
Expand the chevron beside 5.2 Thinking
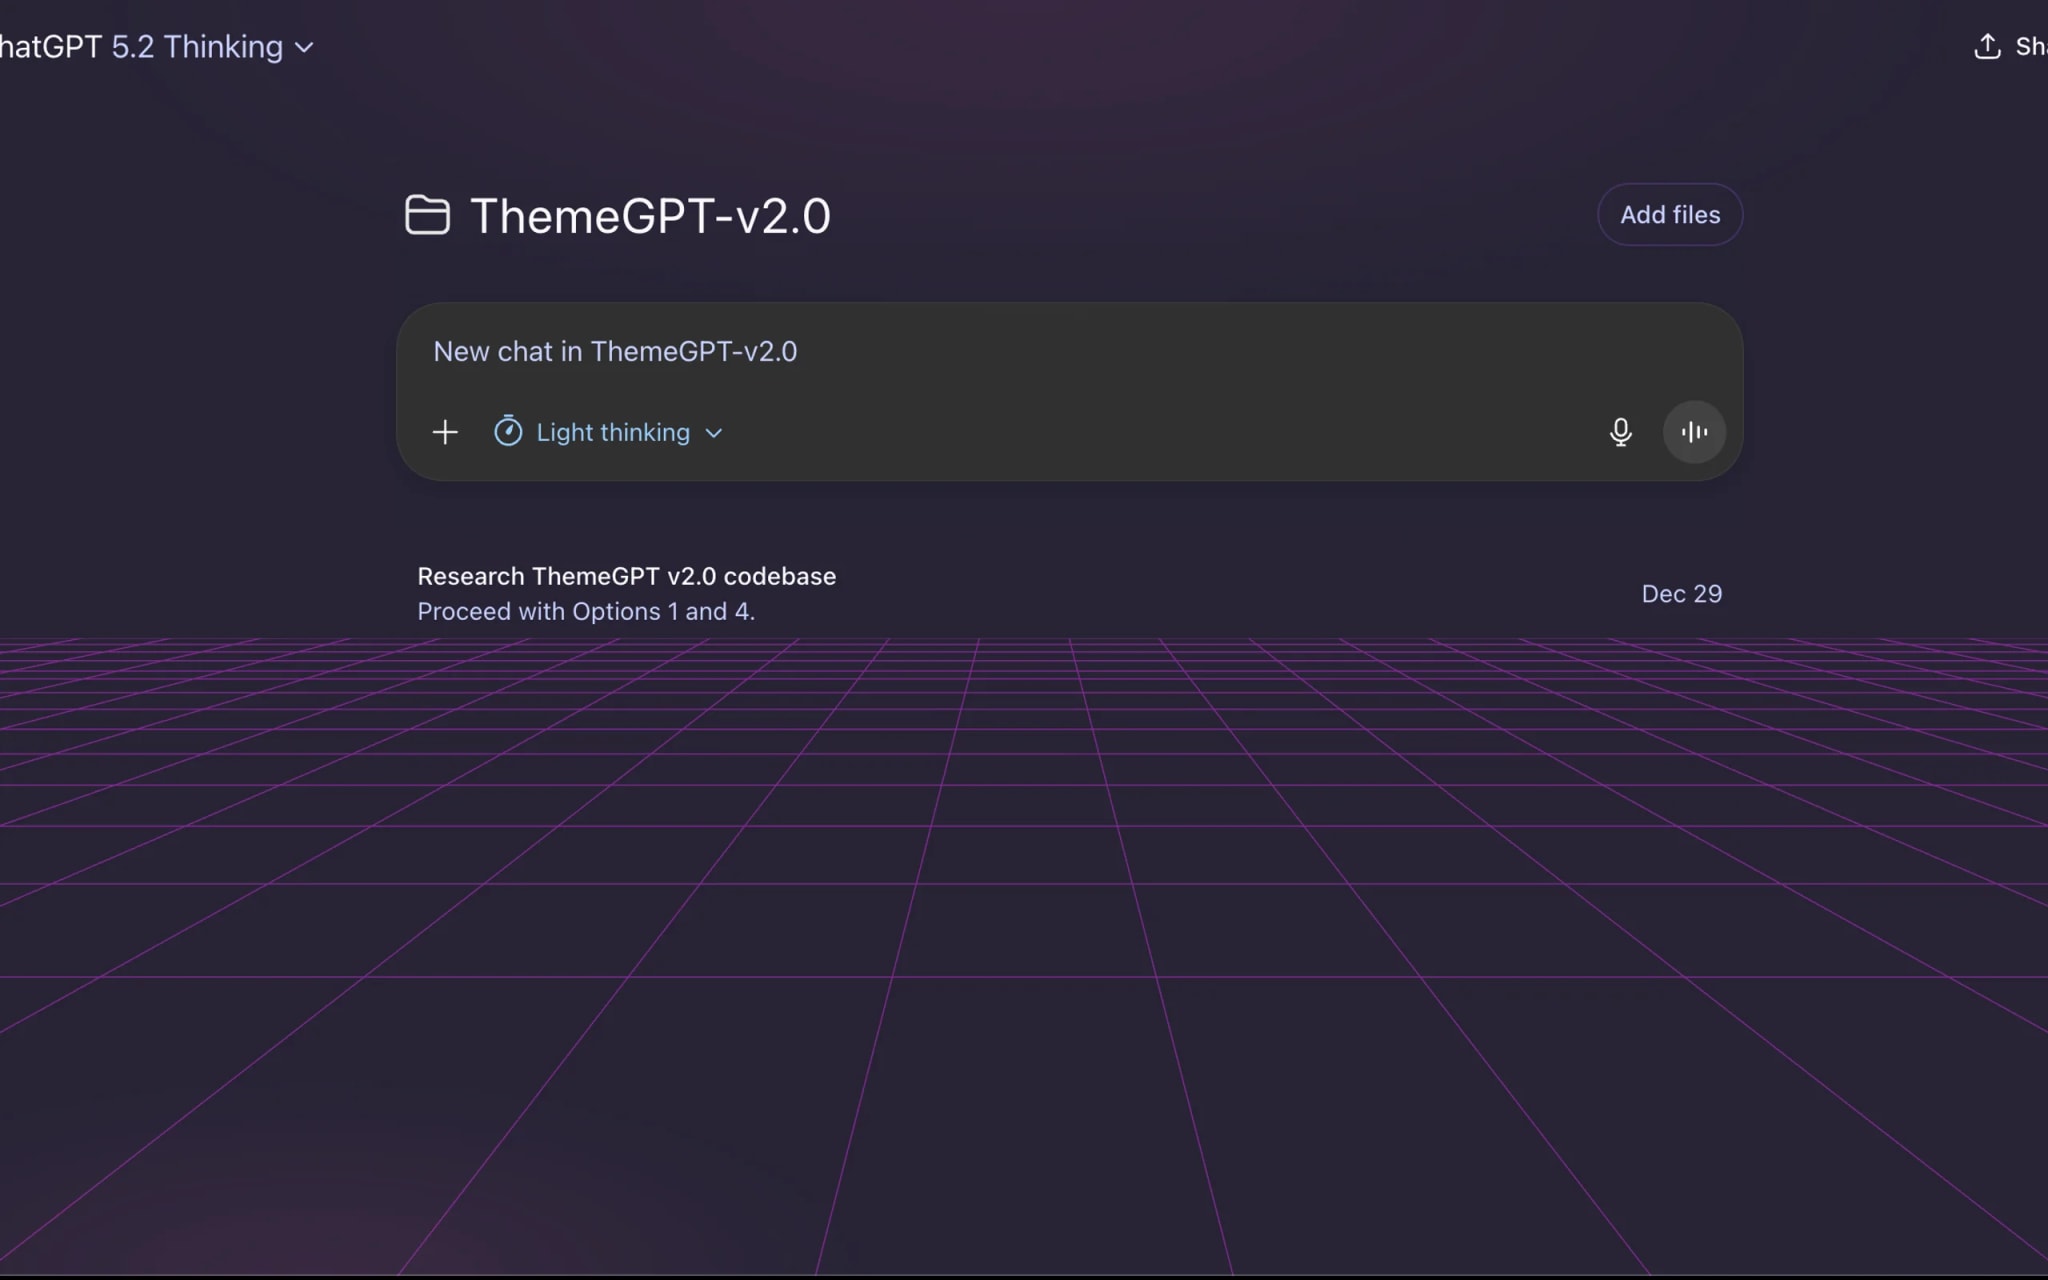pos(305,47)
